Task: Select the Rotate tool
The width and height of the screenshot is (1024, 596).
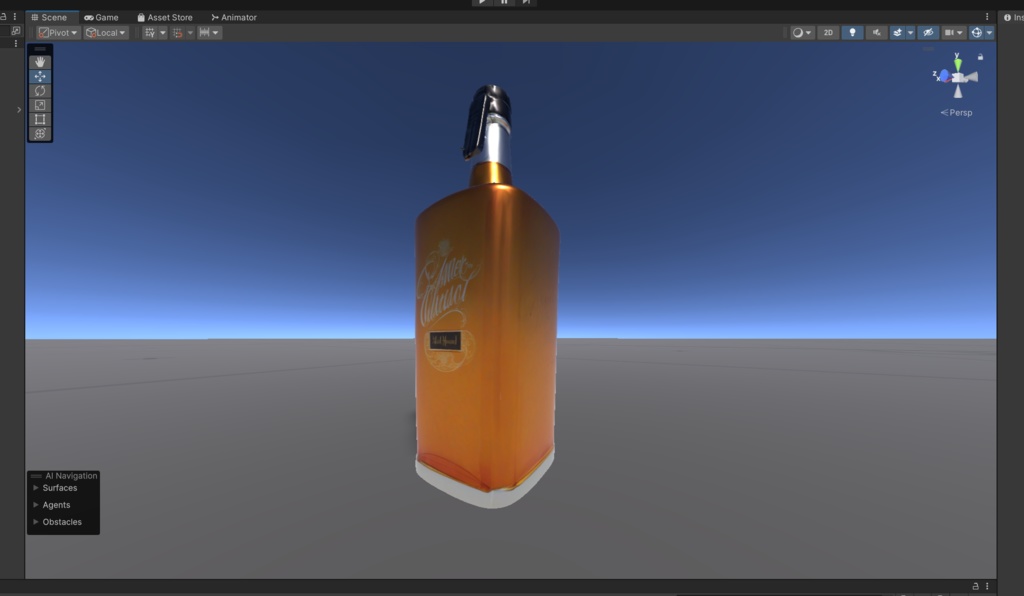Action: [x=40, y=90]
